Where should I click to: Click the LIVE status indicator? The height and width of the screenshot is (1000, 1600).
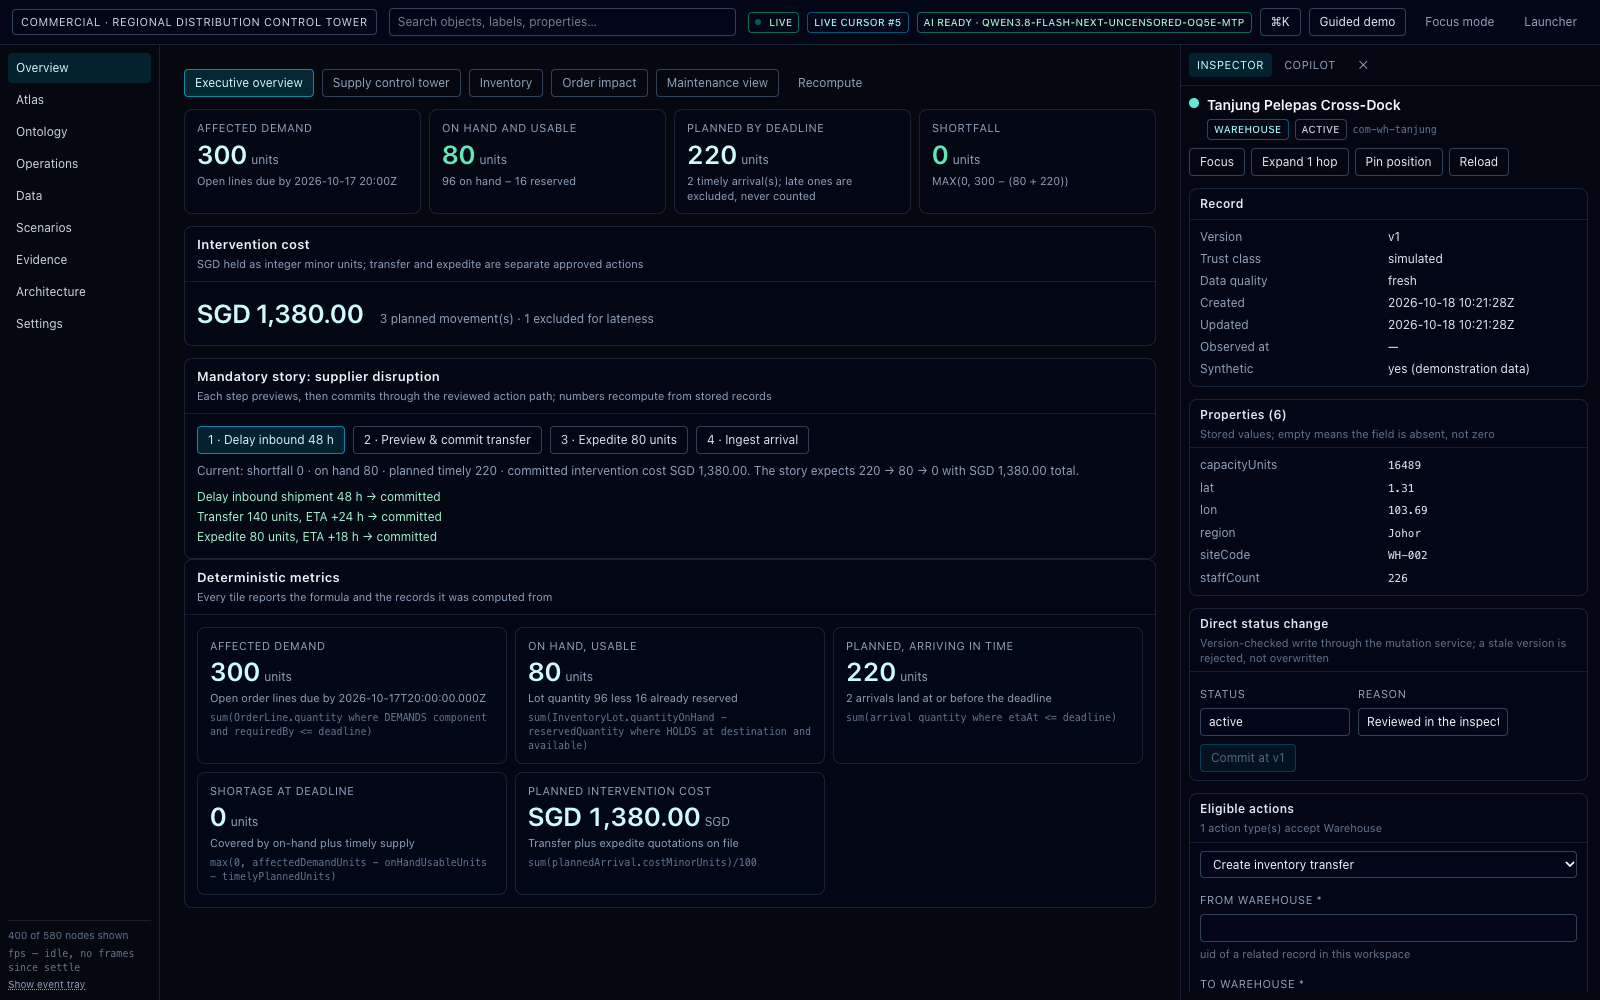coord(773,22)
